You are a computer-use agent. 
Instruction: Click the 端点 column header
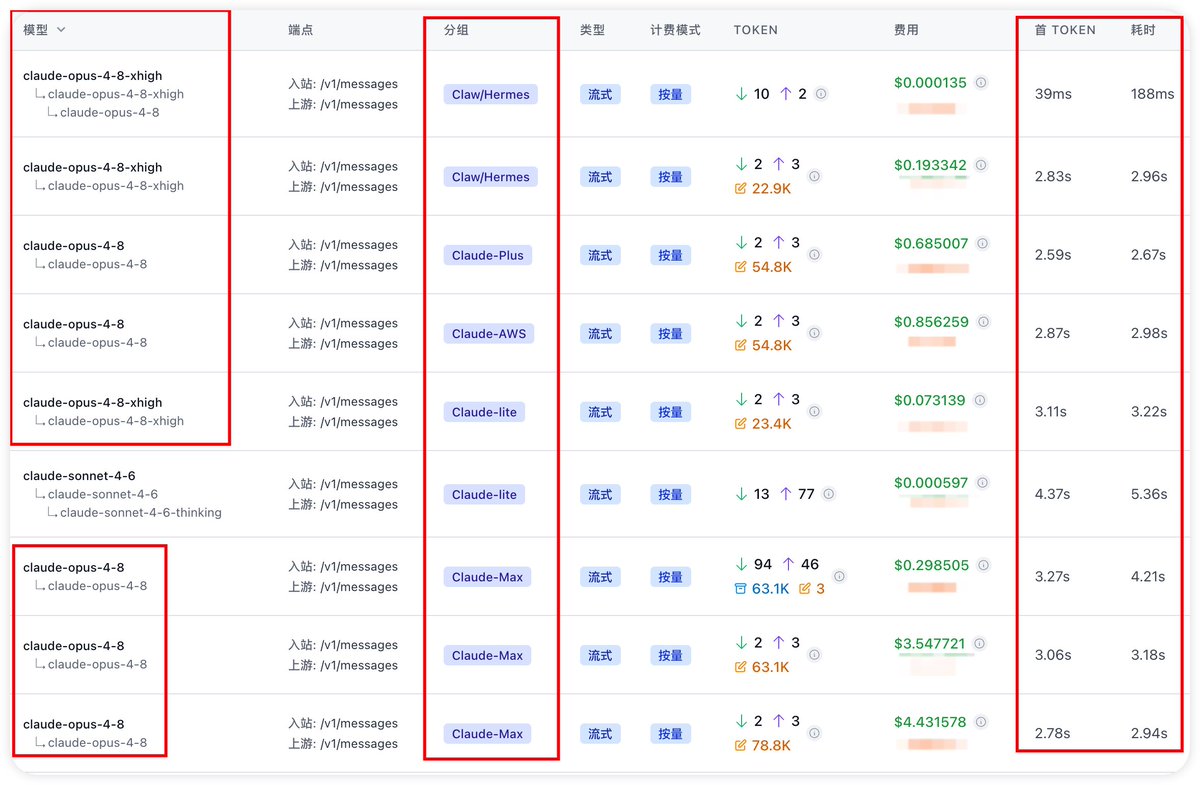300,30
